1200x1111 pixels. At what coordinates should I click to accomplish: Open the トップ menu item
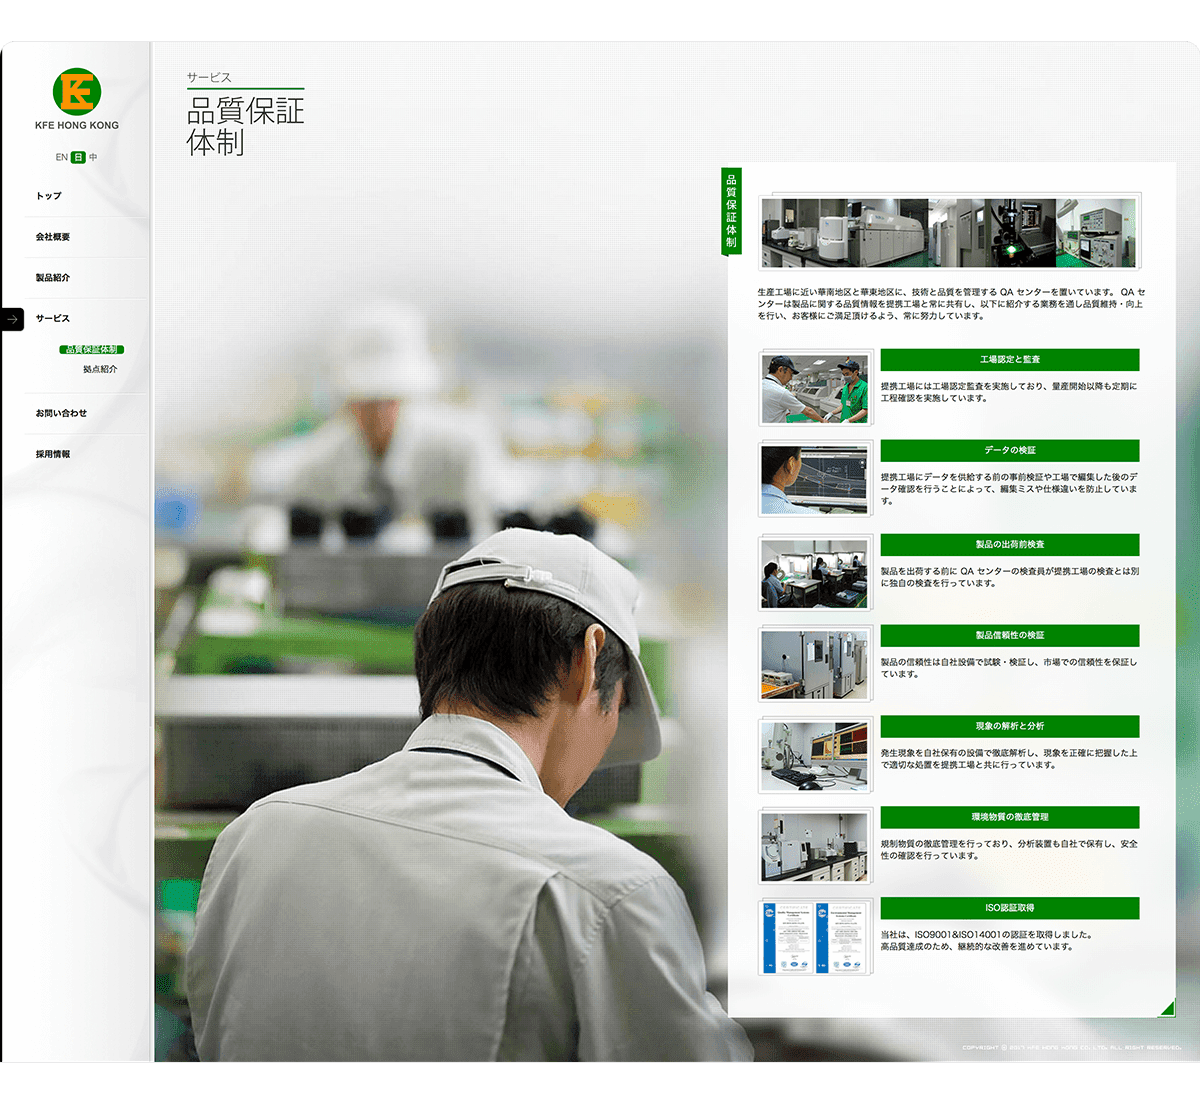pyautogui.click(x=49, y=196)
